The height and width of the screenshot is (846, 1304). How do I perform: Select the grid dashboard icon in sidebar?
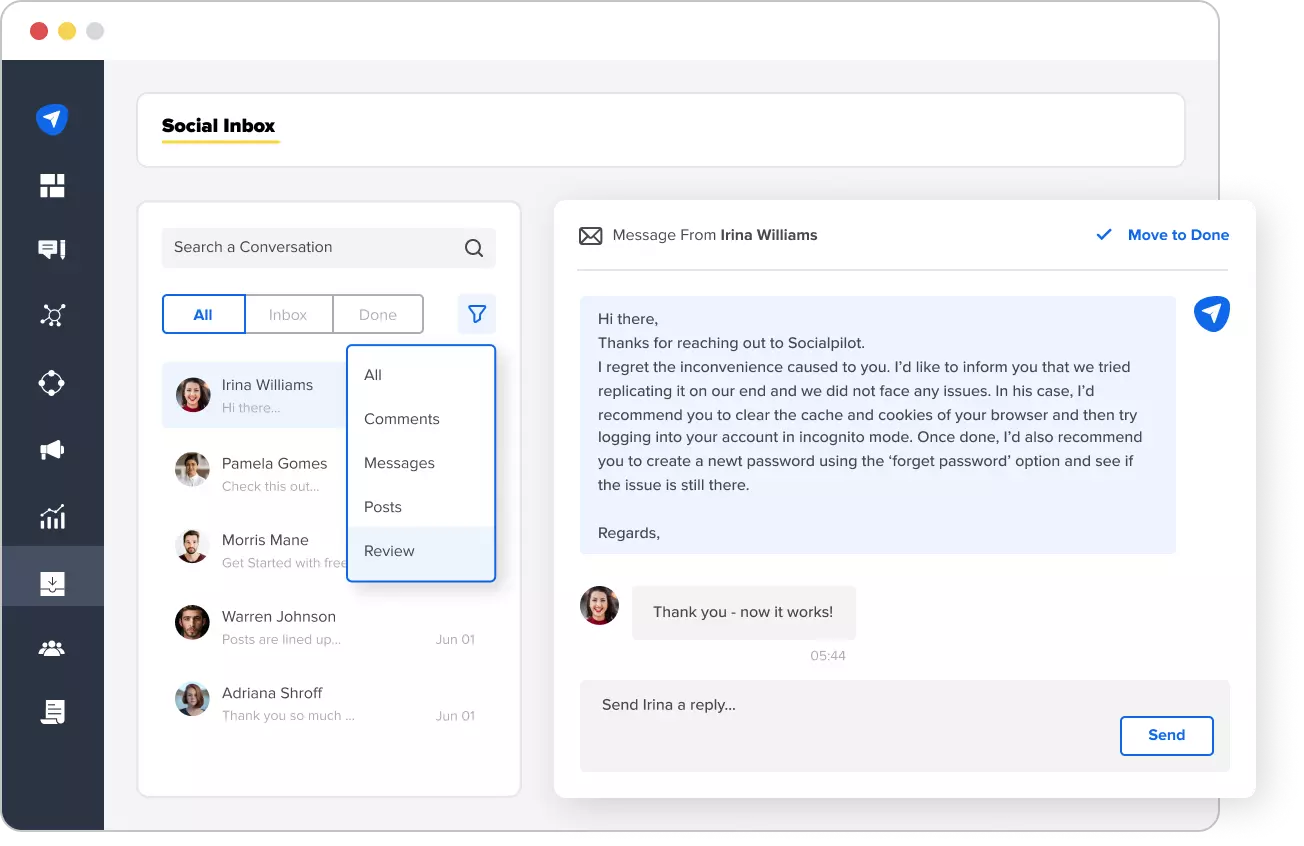pos(51,185)
